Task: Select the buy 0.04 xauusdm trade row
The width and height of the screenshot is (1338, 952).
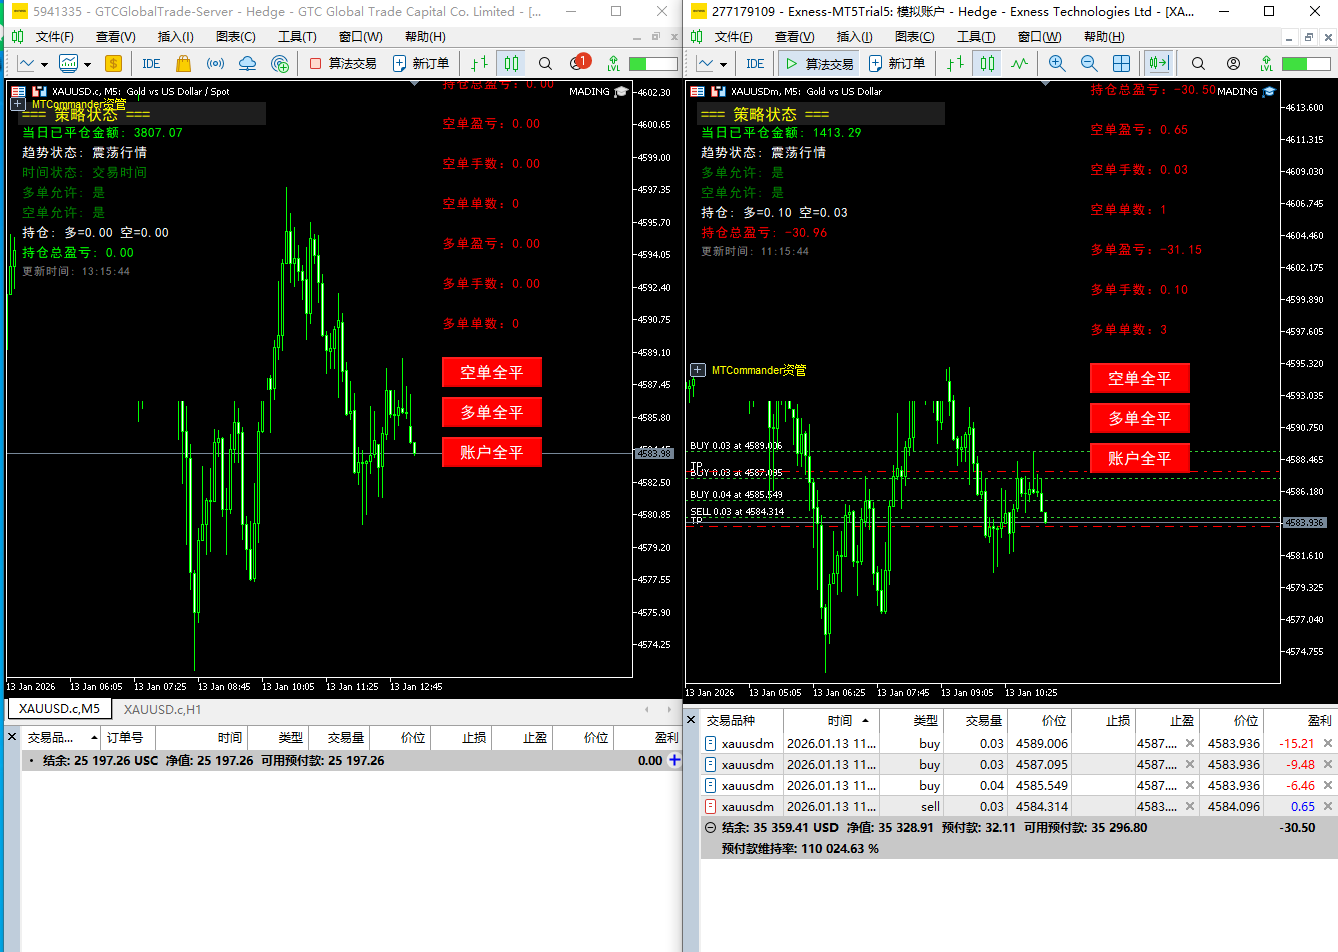Action: click(x=1018, y=785)
